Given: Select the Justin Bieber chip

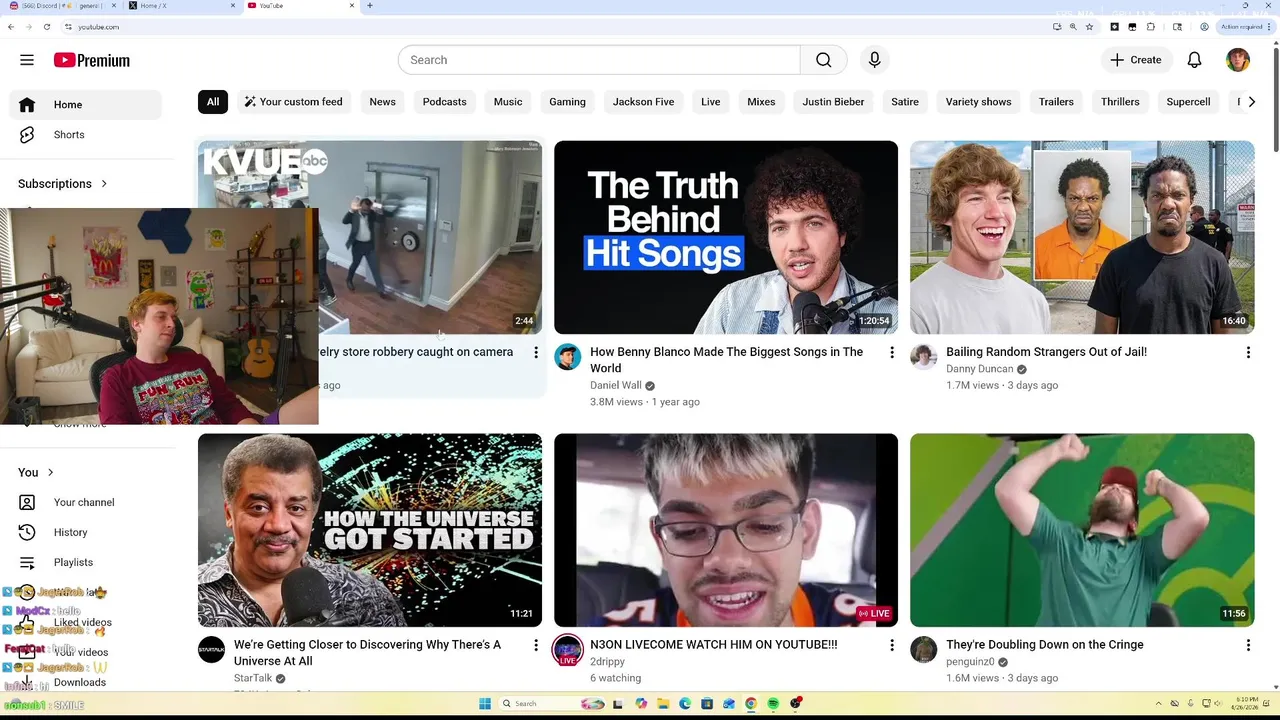Looking at the screenshot, I should 833,102.
